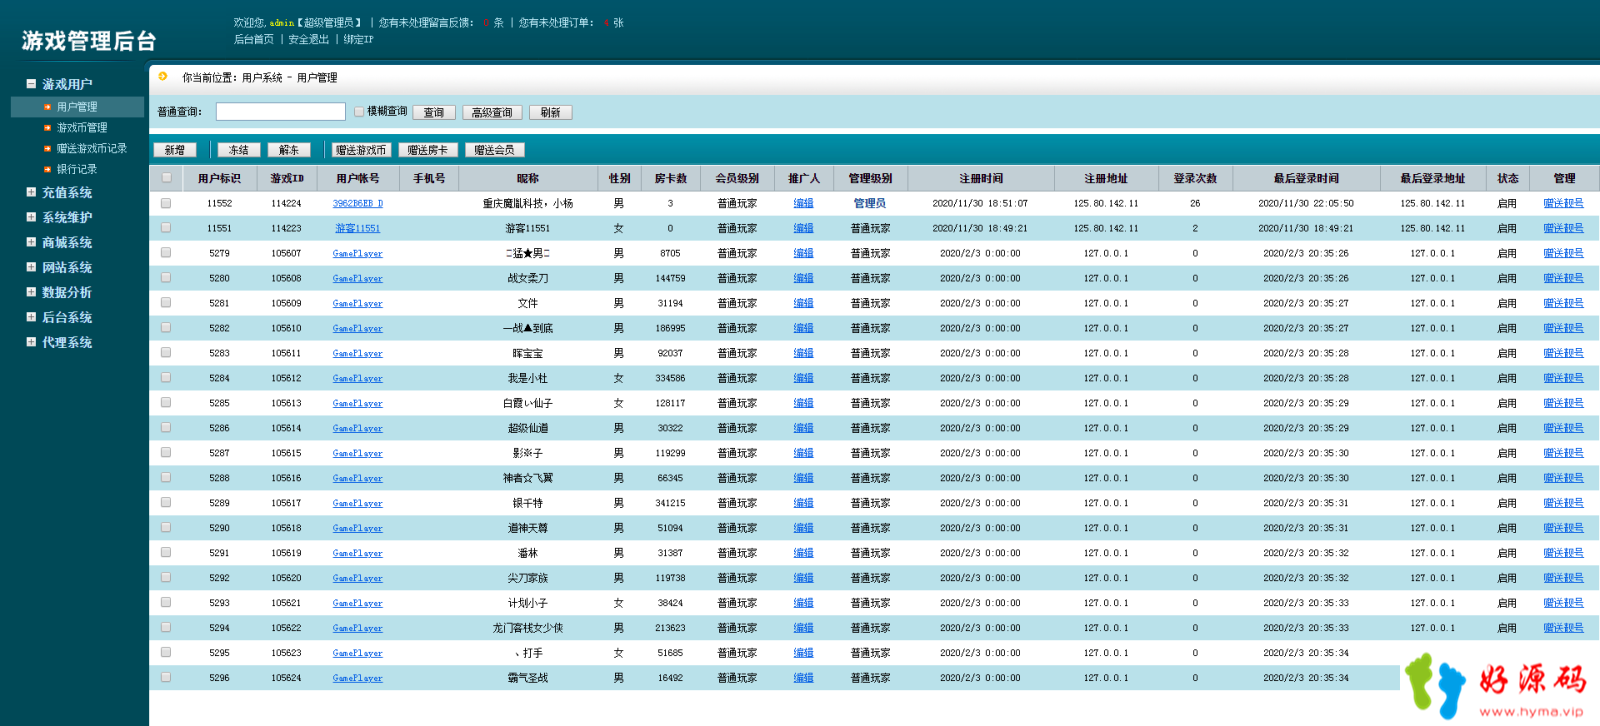This screenshot has height=726, width=1600.
Task: Click the 注册时间 column header
Action: pos(981,178)
